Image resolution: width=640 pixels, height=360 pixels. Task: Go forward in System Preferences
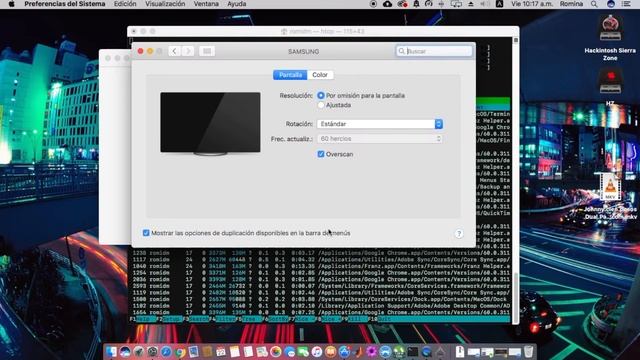188,51
